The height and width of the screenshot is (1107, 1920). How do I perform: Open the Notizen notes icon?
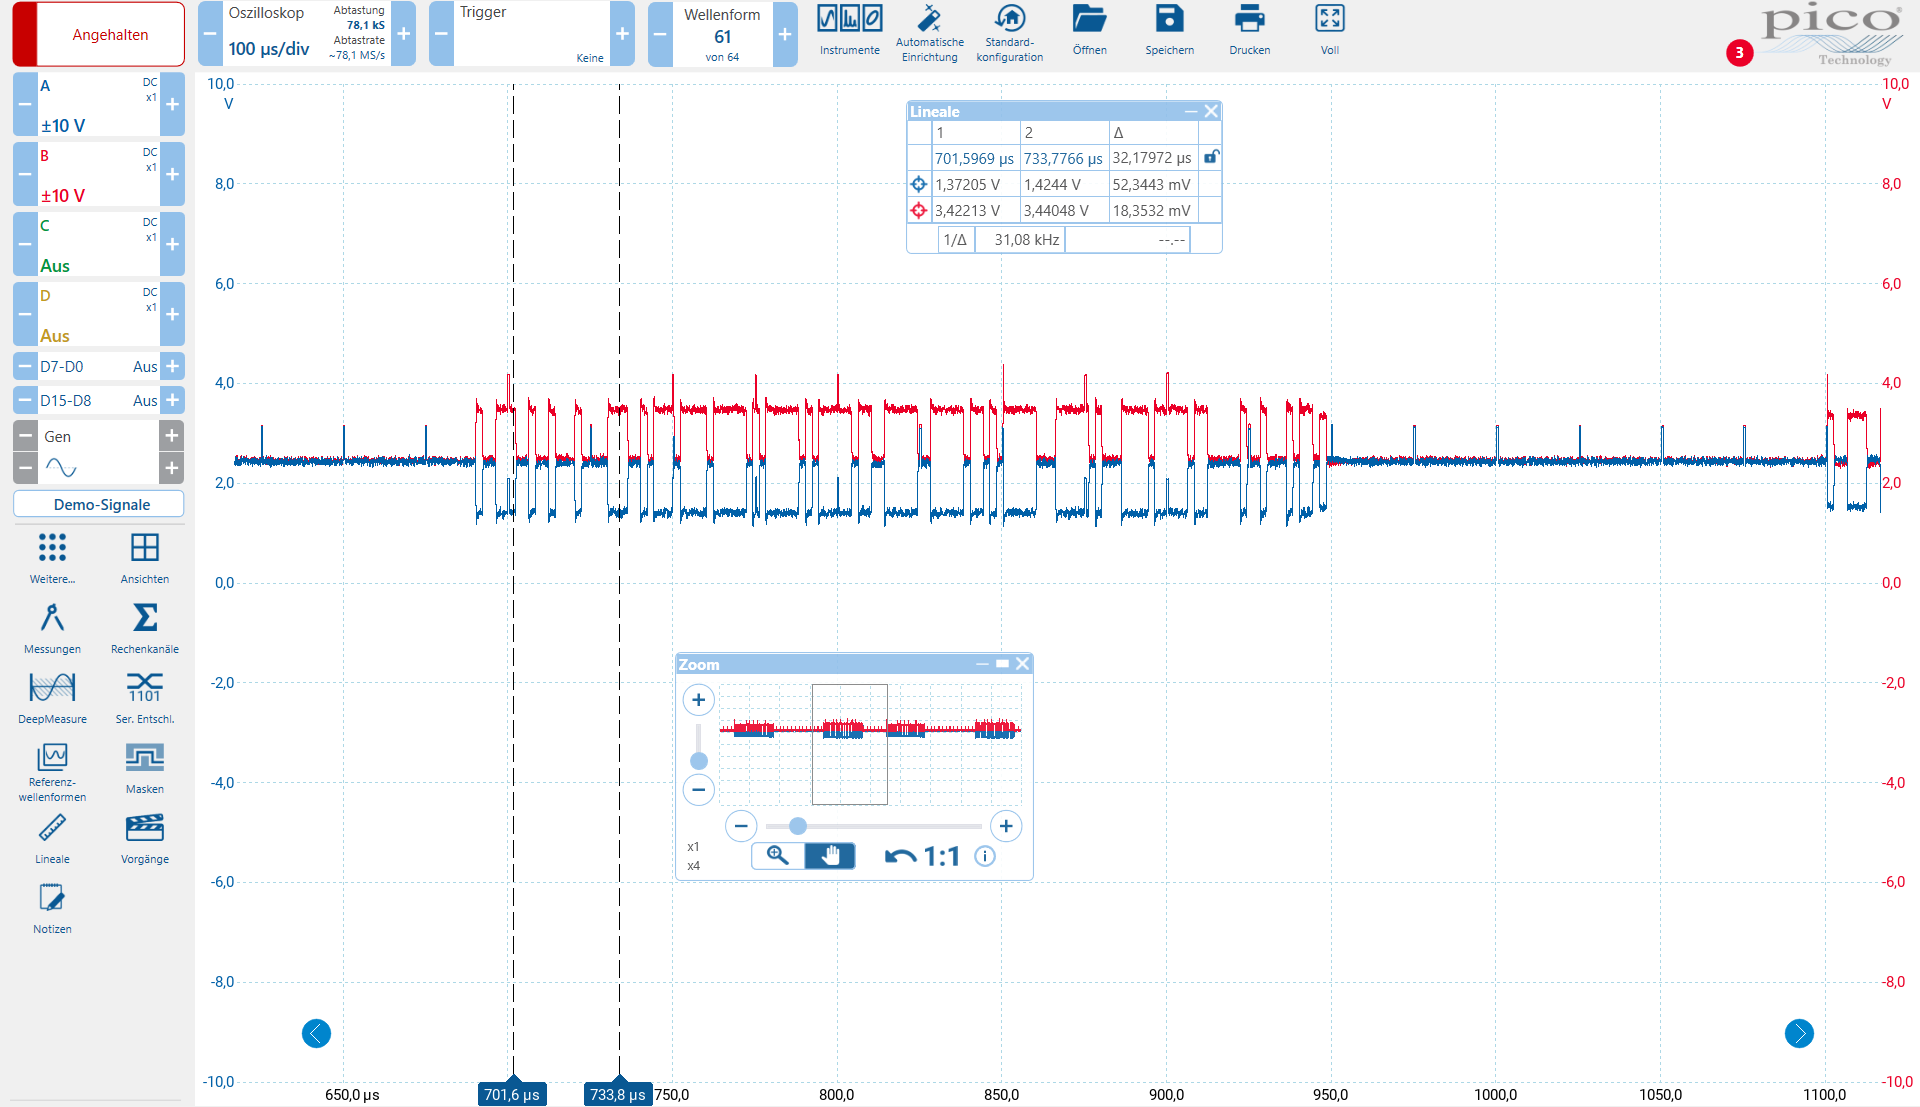[x=52, y=908]
